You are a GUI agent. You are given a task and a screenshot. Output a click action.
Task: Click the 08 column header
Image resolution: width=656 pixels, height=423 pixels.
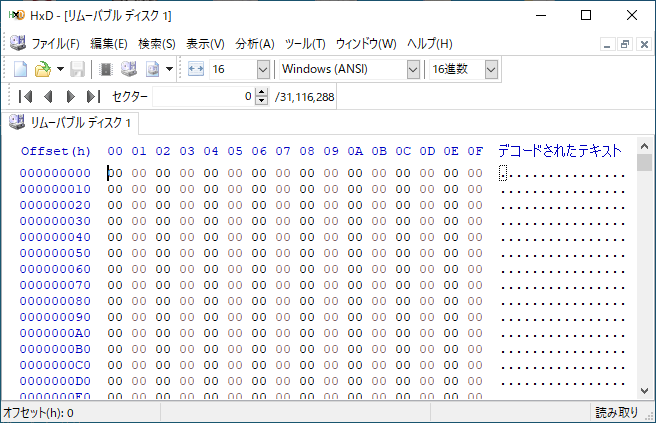click(307, 151)
